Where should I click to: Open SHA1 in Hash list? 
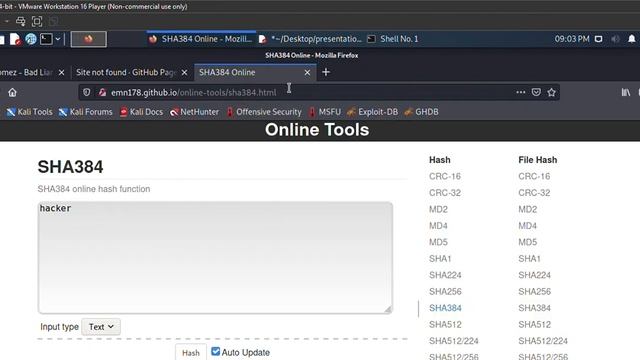coord(440,259)
